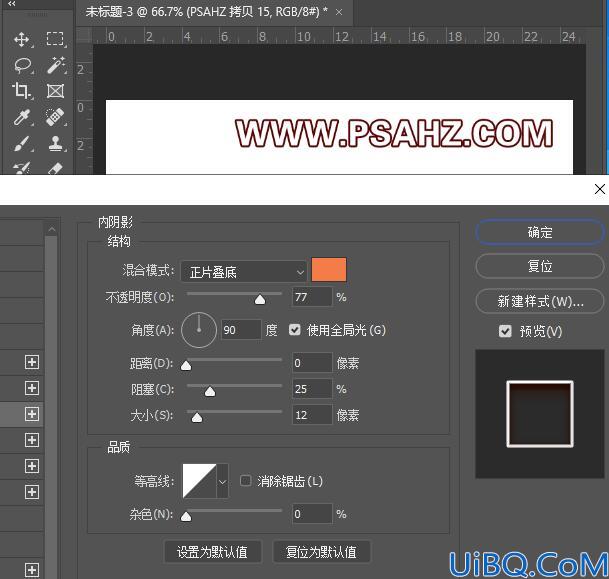Toggle 使用全局光(G) checkbox

point(295,330)
